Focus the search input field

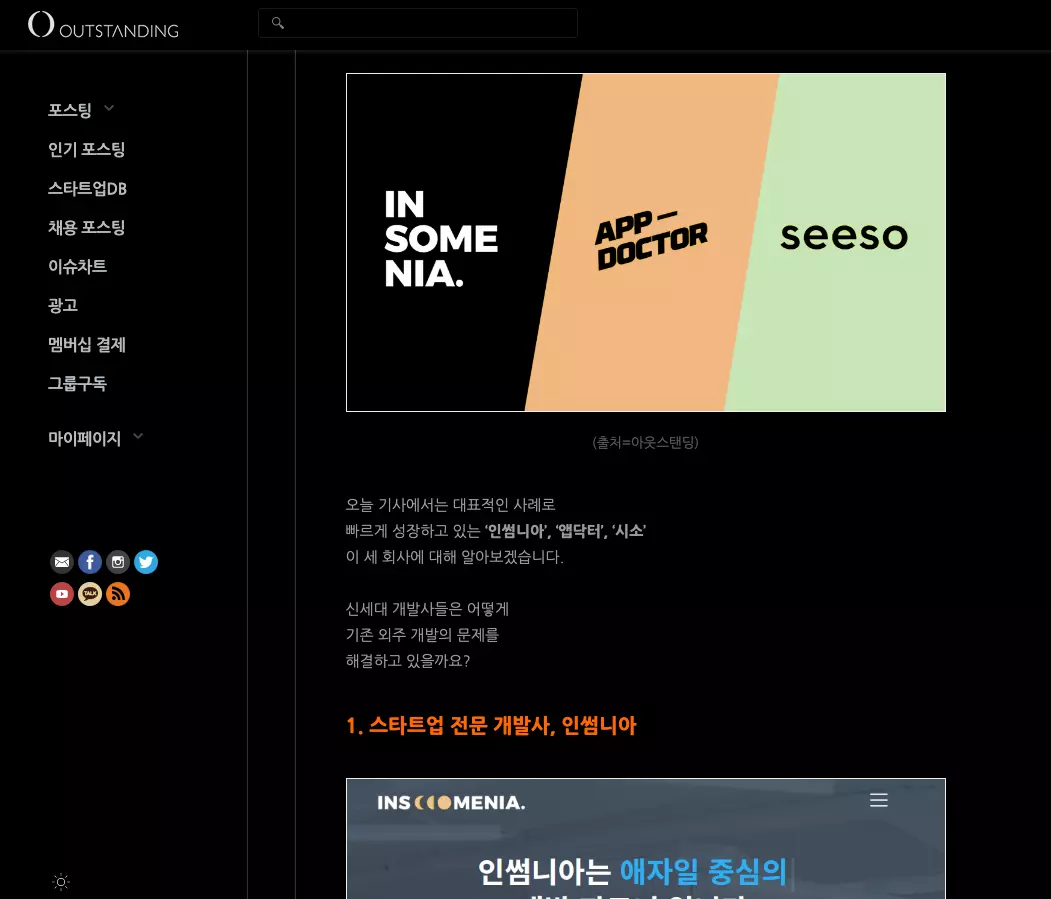418,23
